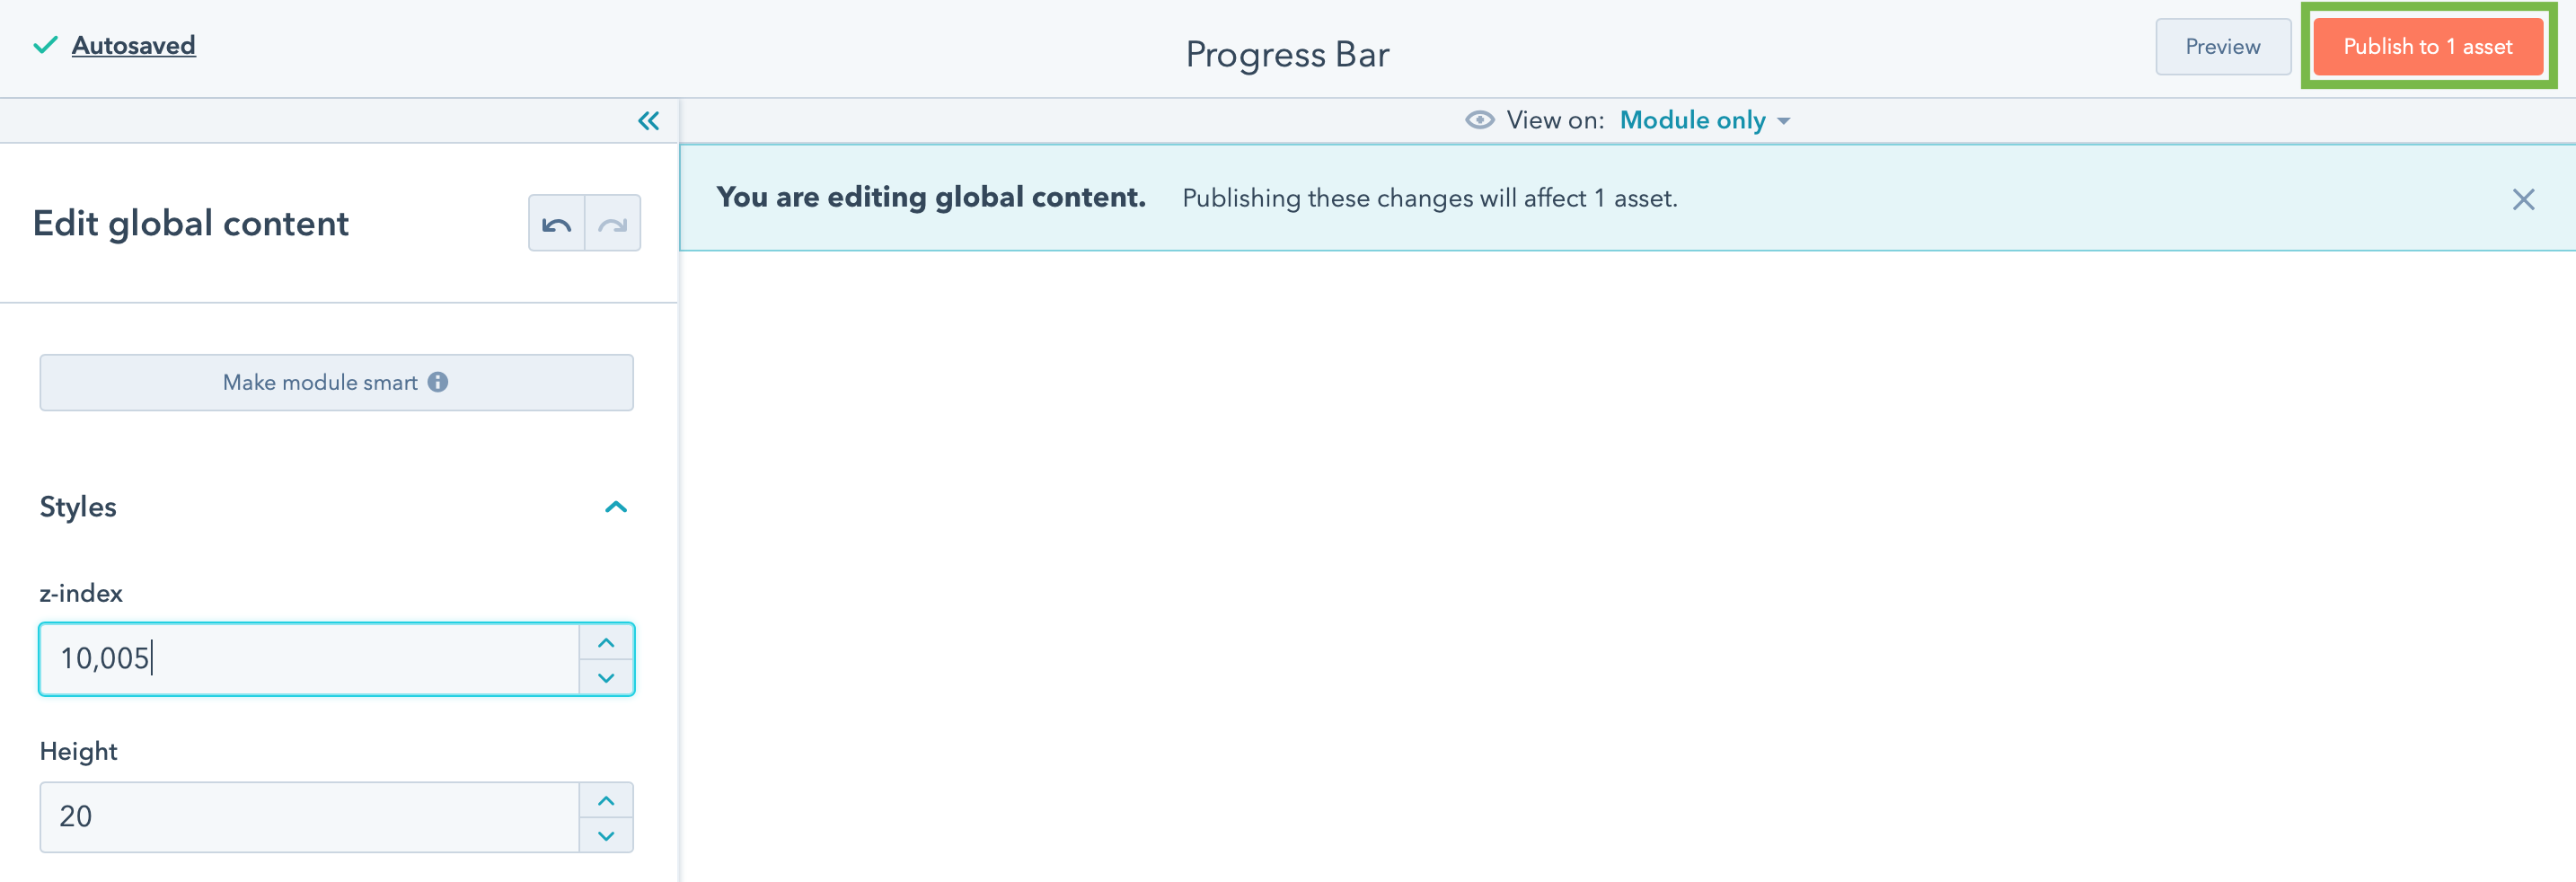
Task: Click the Progress Bar title text
Action: [x=1287, y=54]
